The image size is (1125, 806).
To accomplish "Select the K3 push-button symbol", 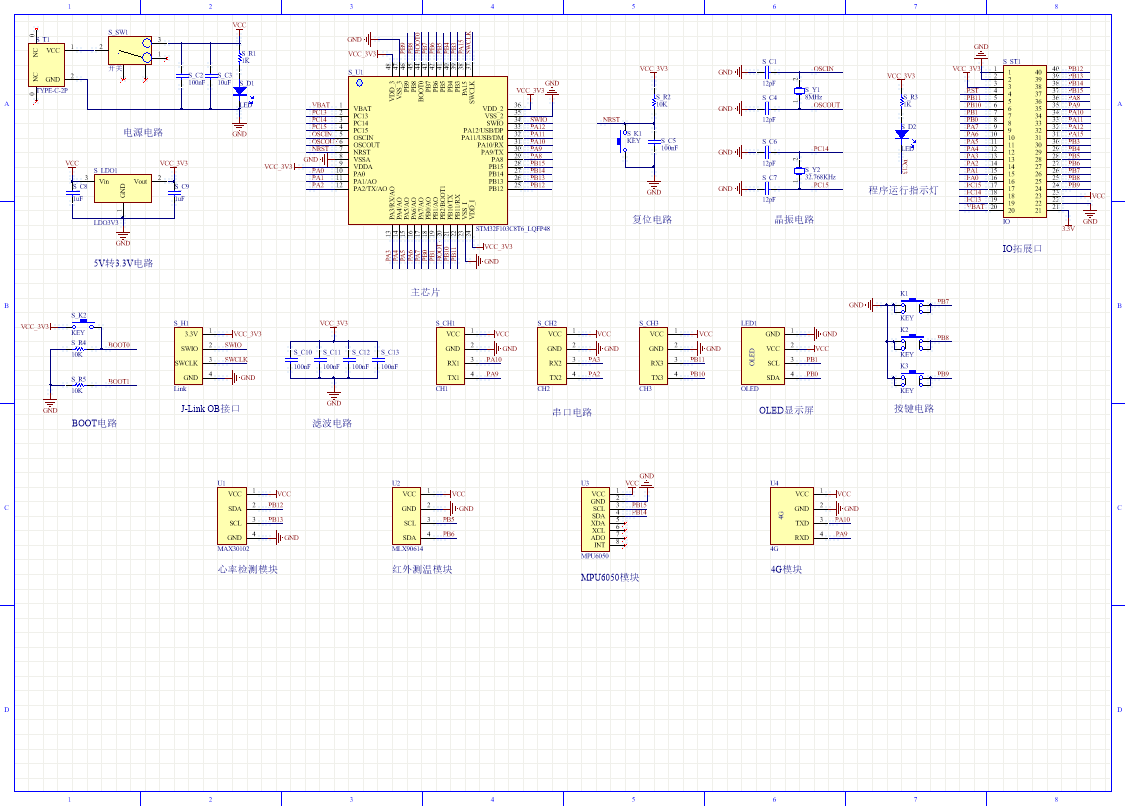I will coord(913,378).
